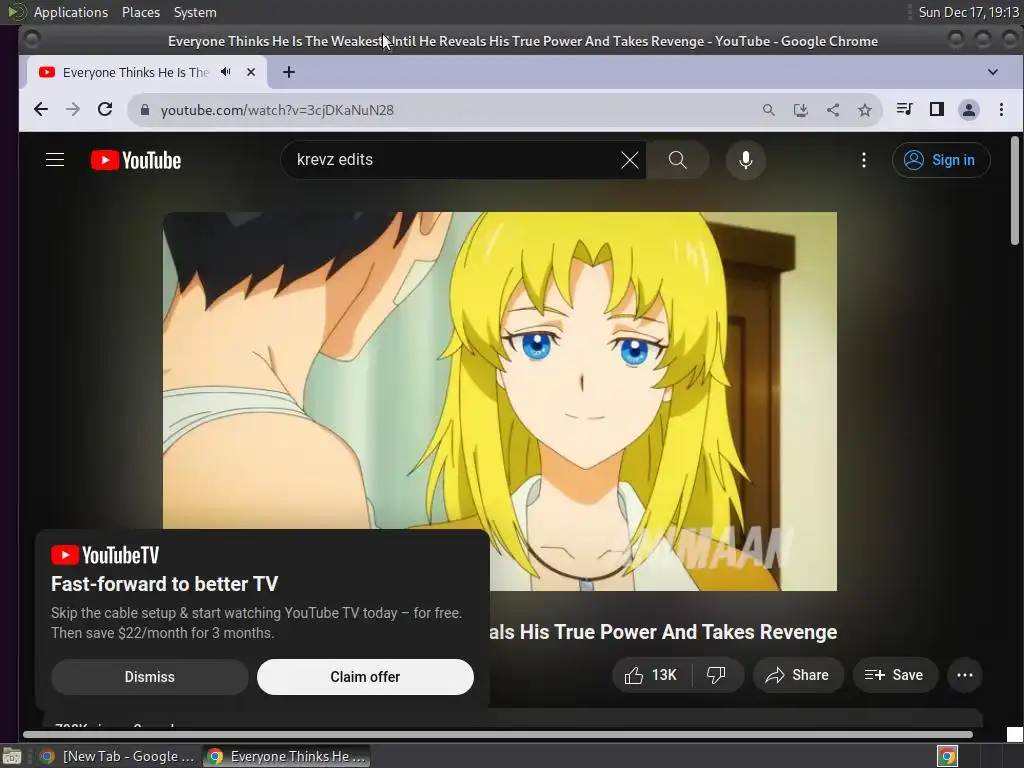Dismiss the YouTube TV offer
This screenshot has height=768, width=1024.
pyautogui.click(x=150, y=677)
